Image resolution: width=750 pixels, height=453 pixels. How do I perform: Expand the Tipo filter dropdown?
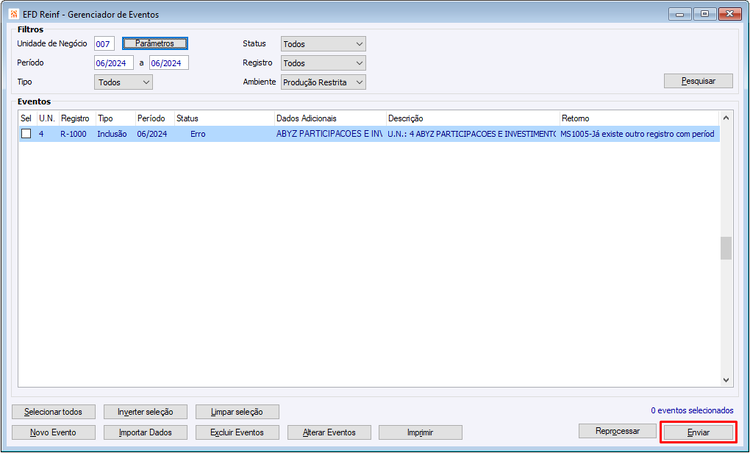click(123, 82)
